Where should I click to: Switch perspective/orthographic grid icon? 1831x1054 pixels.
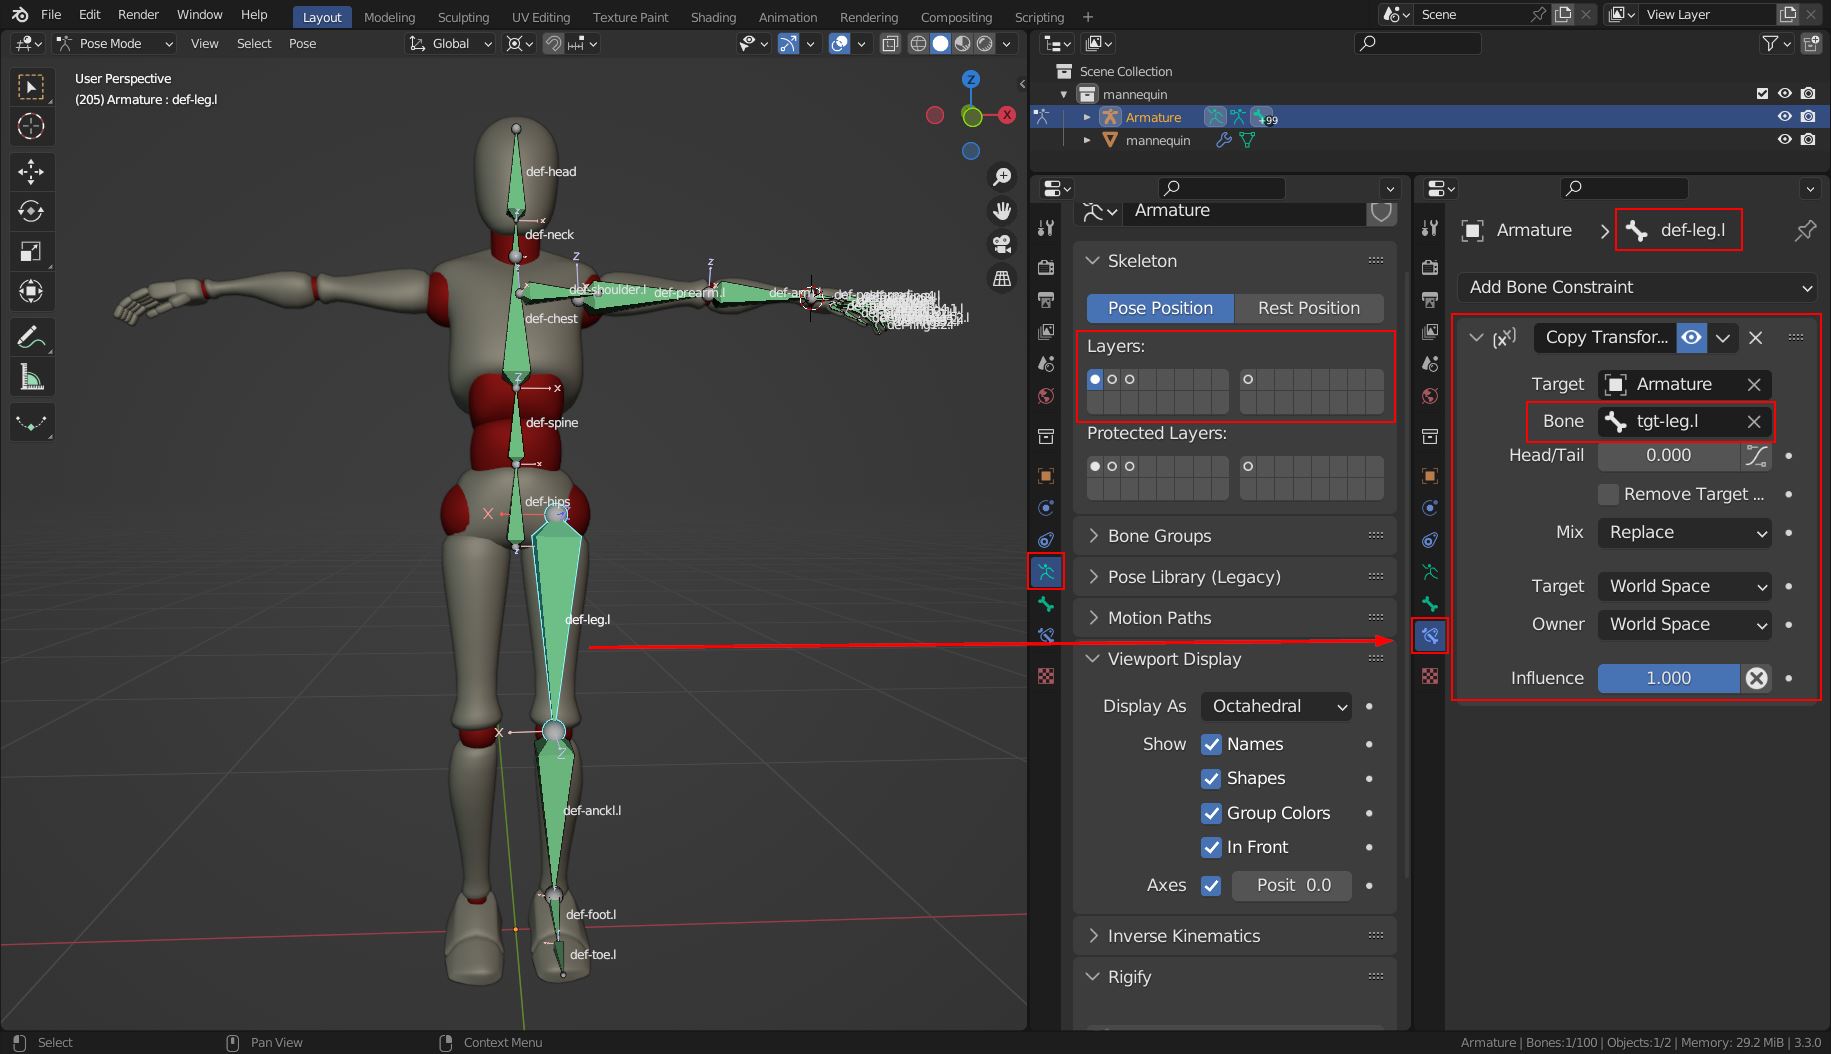click(1001, 279)
